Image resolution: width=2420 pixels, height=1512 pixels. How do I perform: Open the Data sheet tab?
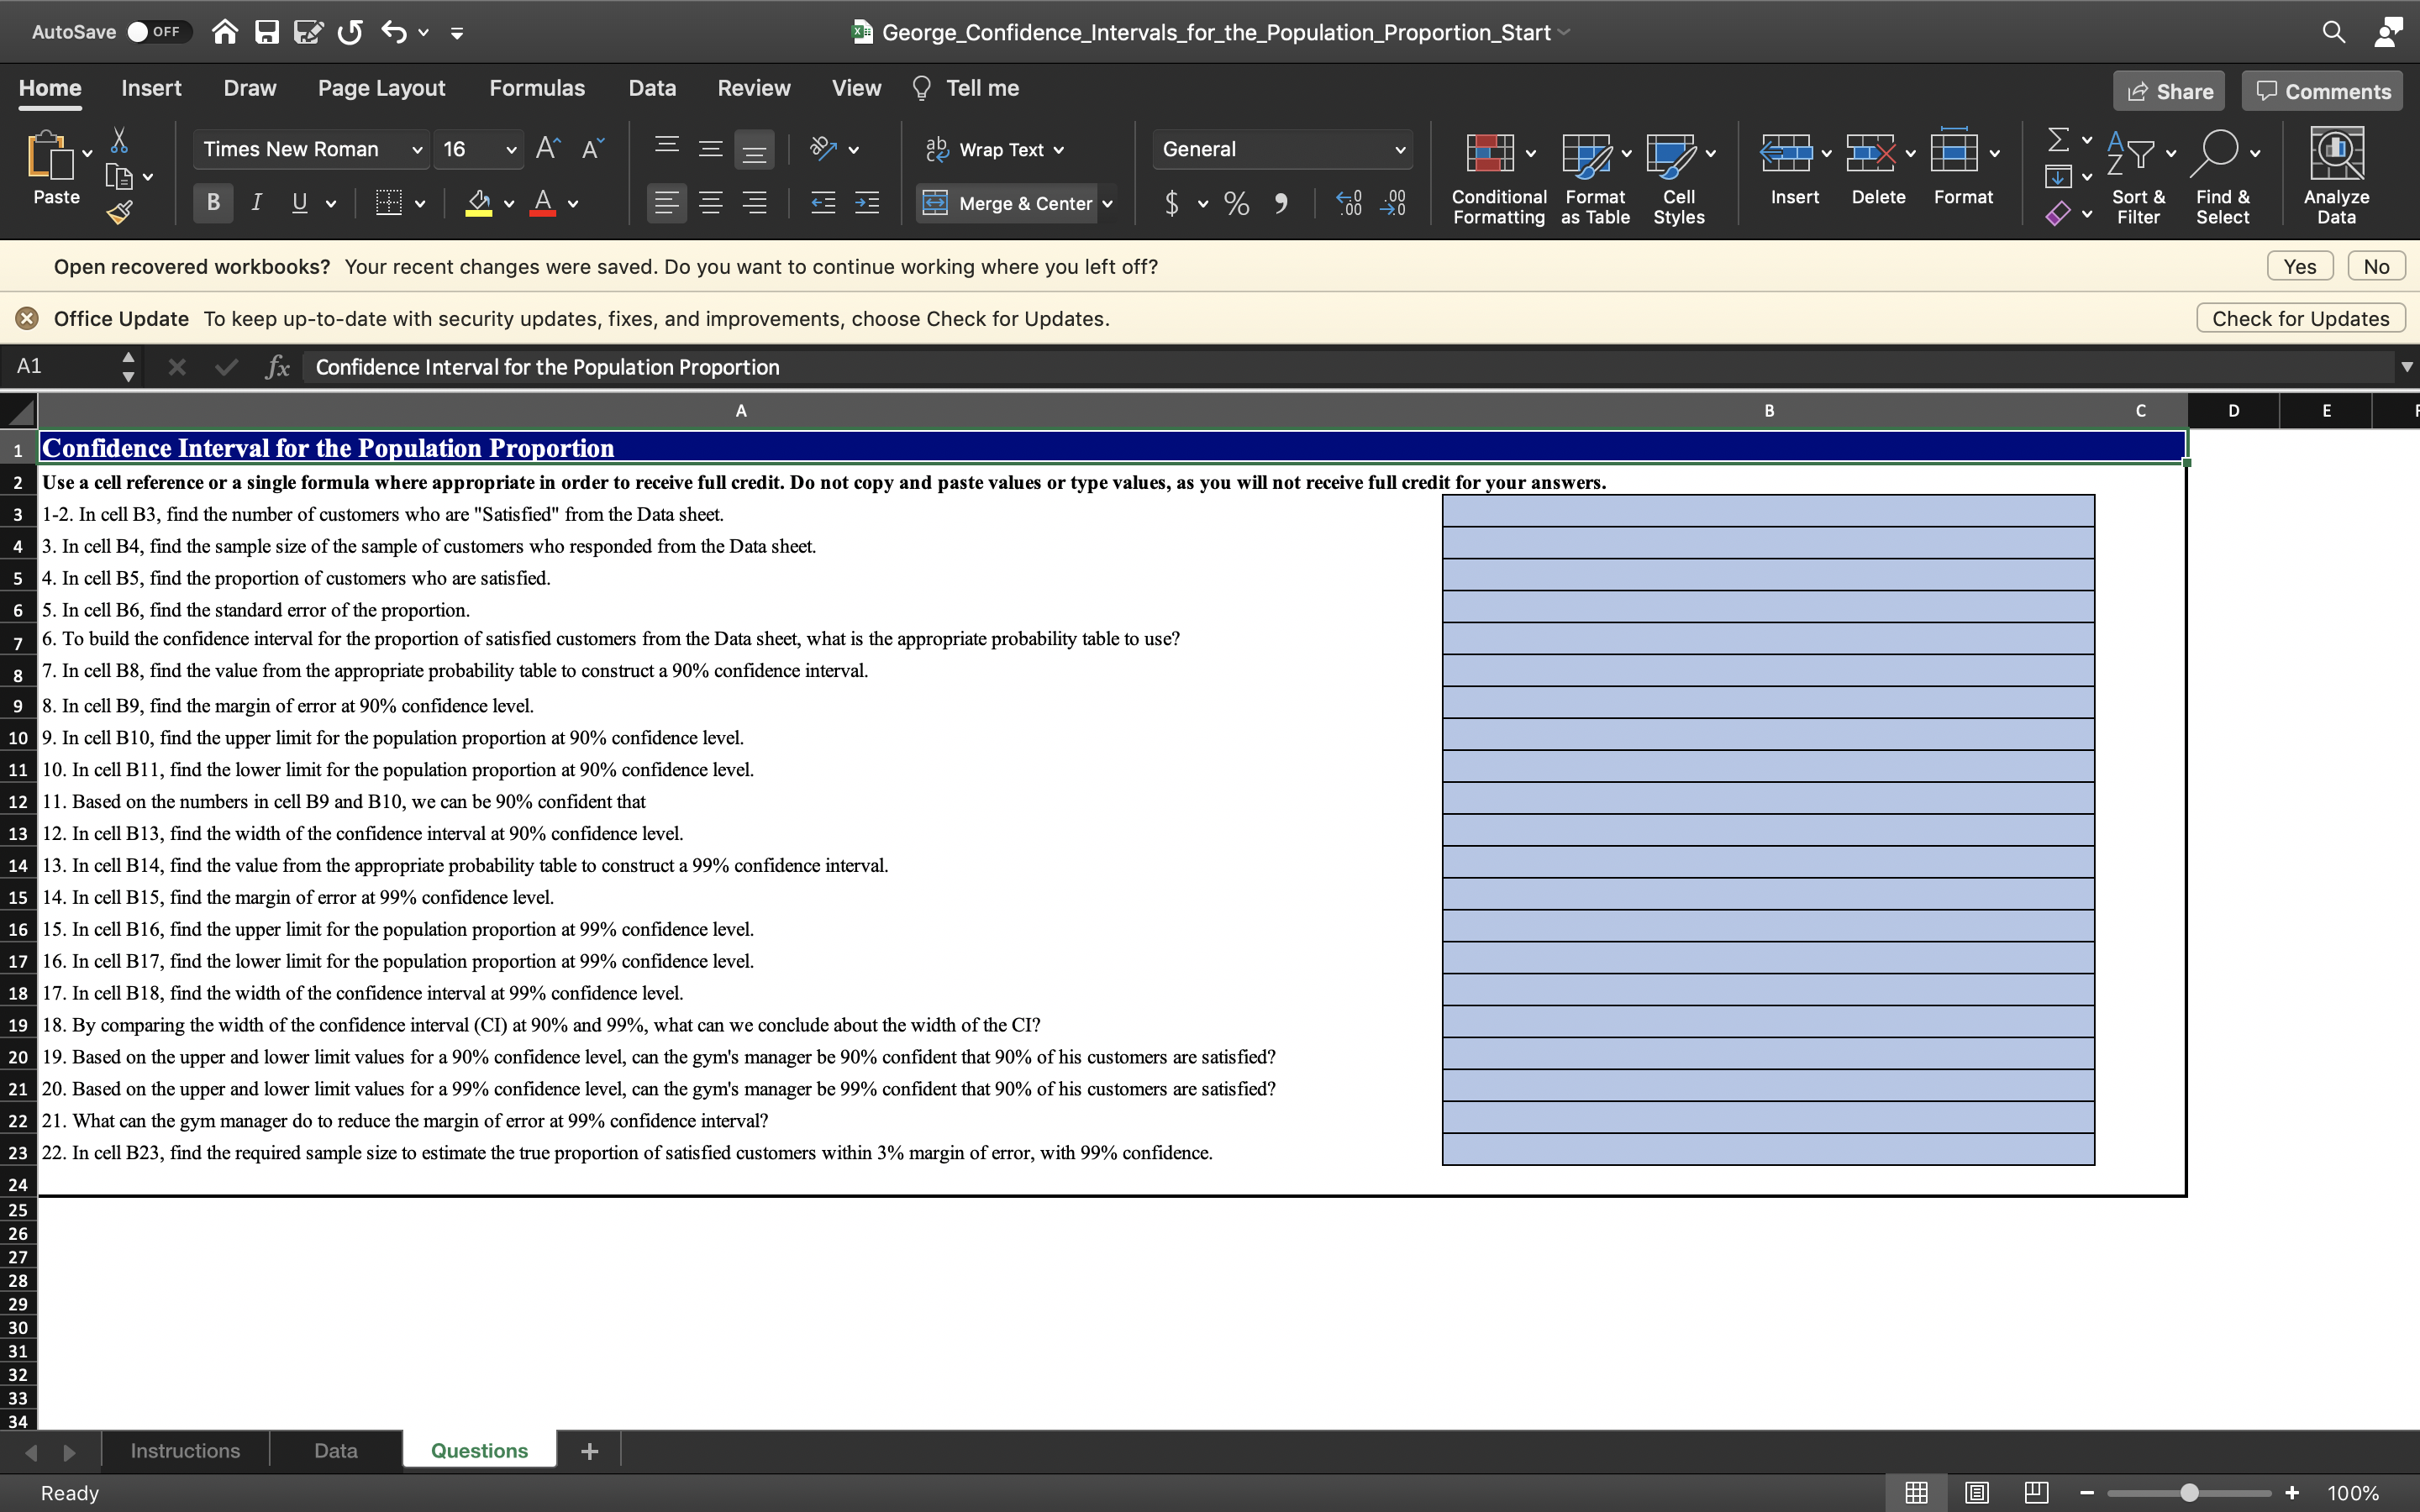(x=334, y=1449)
